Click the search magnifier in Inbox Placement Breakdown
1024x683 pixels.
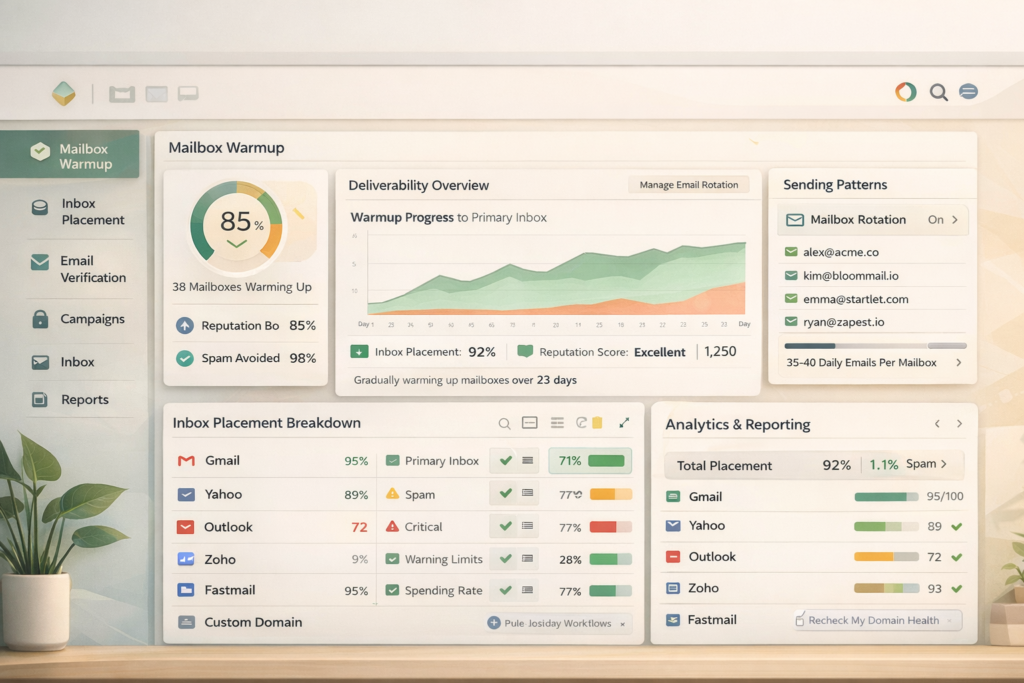point(504,423)
